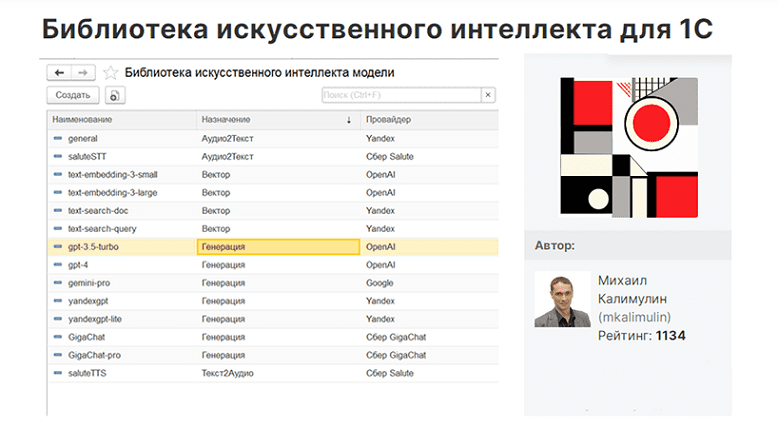778x428 pixels.
Task: Click the row icon beside general
Action: [x=58, y=138]
